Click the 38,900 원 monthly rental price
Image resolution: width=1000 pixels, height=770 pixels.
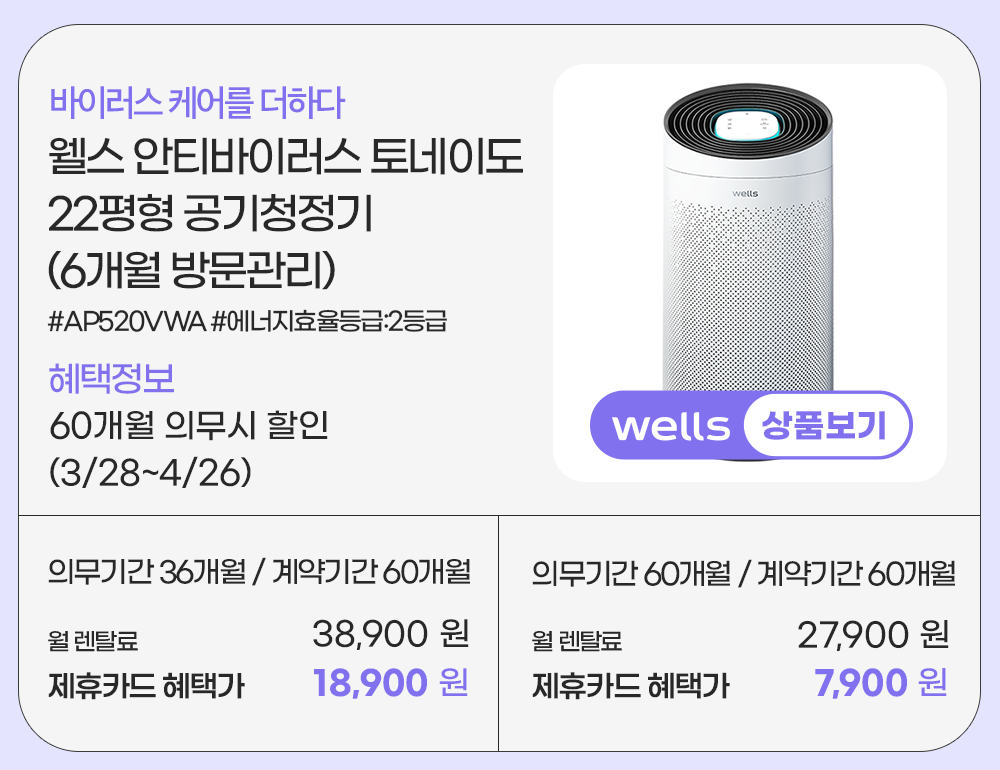tap(390, 634)
